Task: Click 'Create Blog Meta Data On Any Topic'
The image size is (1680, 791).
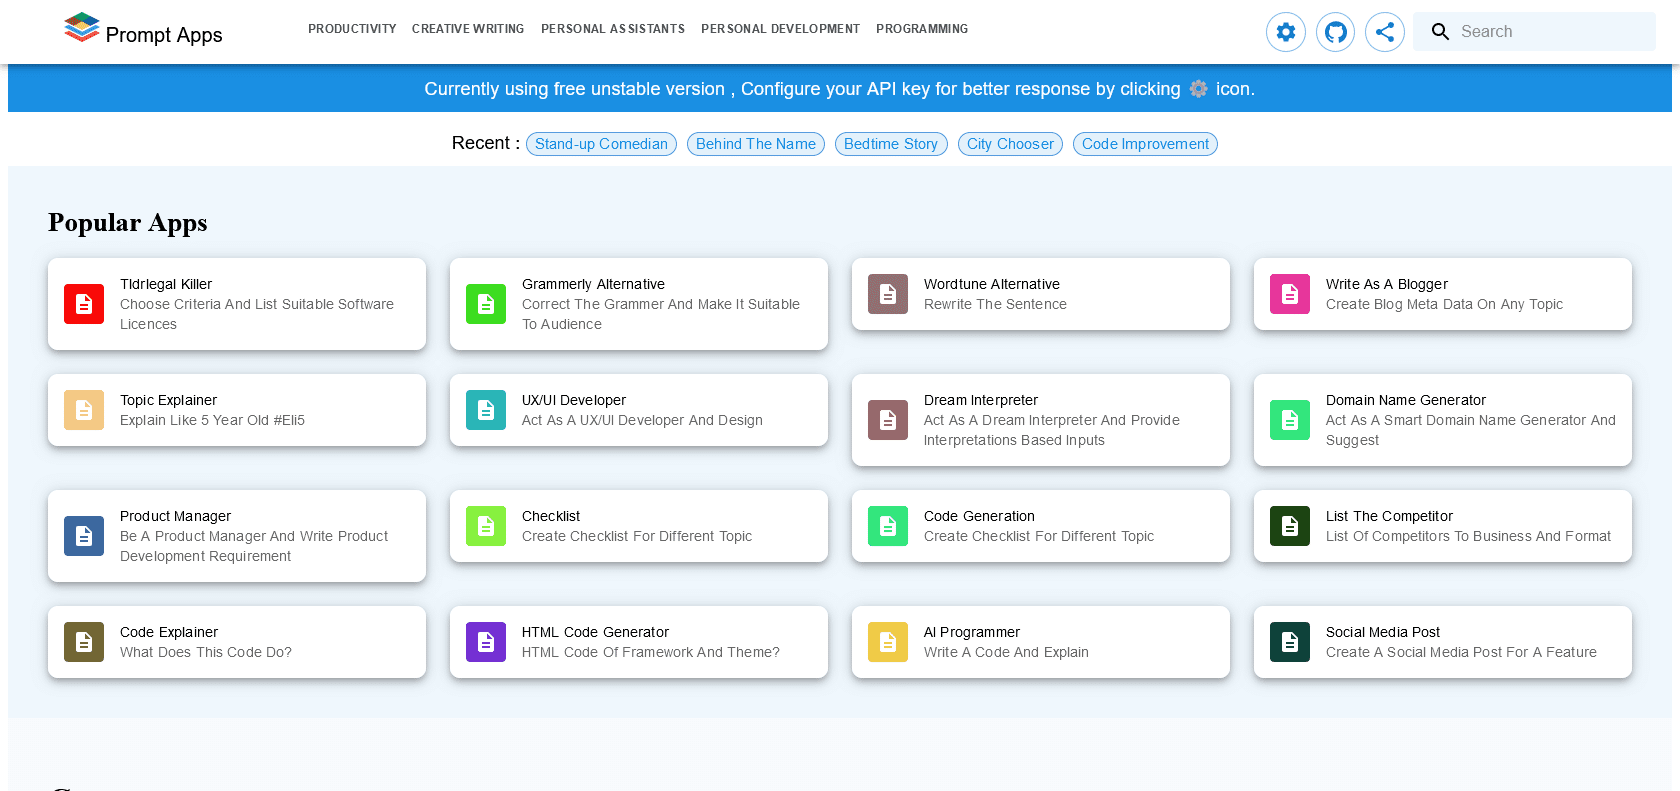Action: pos(1444,304)
